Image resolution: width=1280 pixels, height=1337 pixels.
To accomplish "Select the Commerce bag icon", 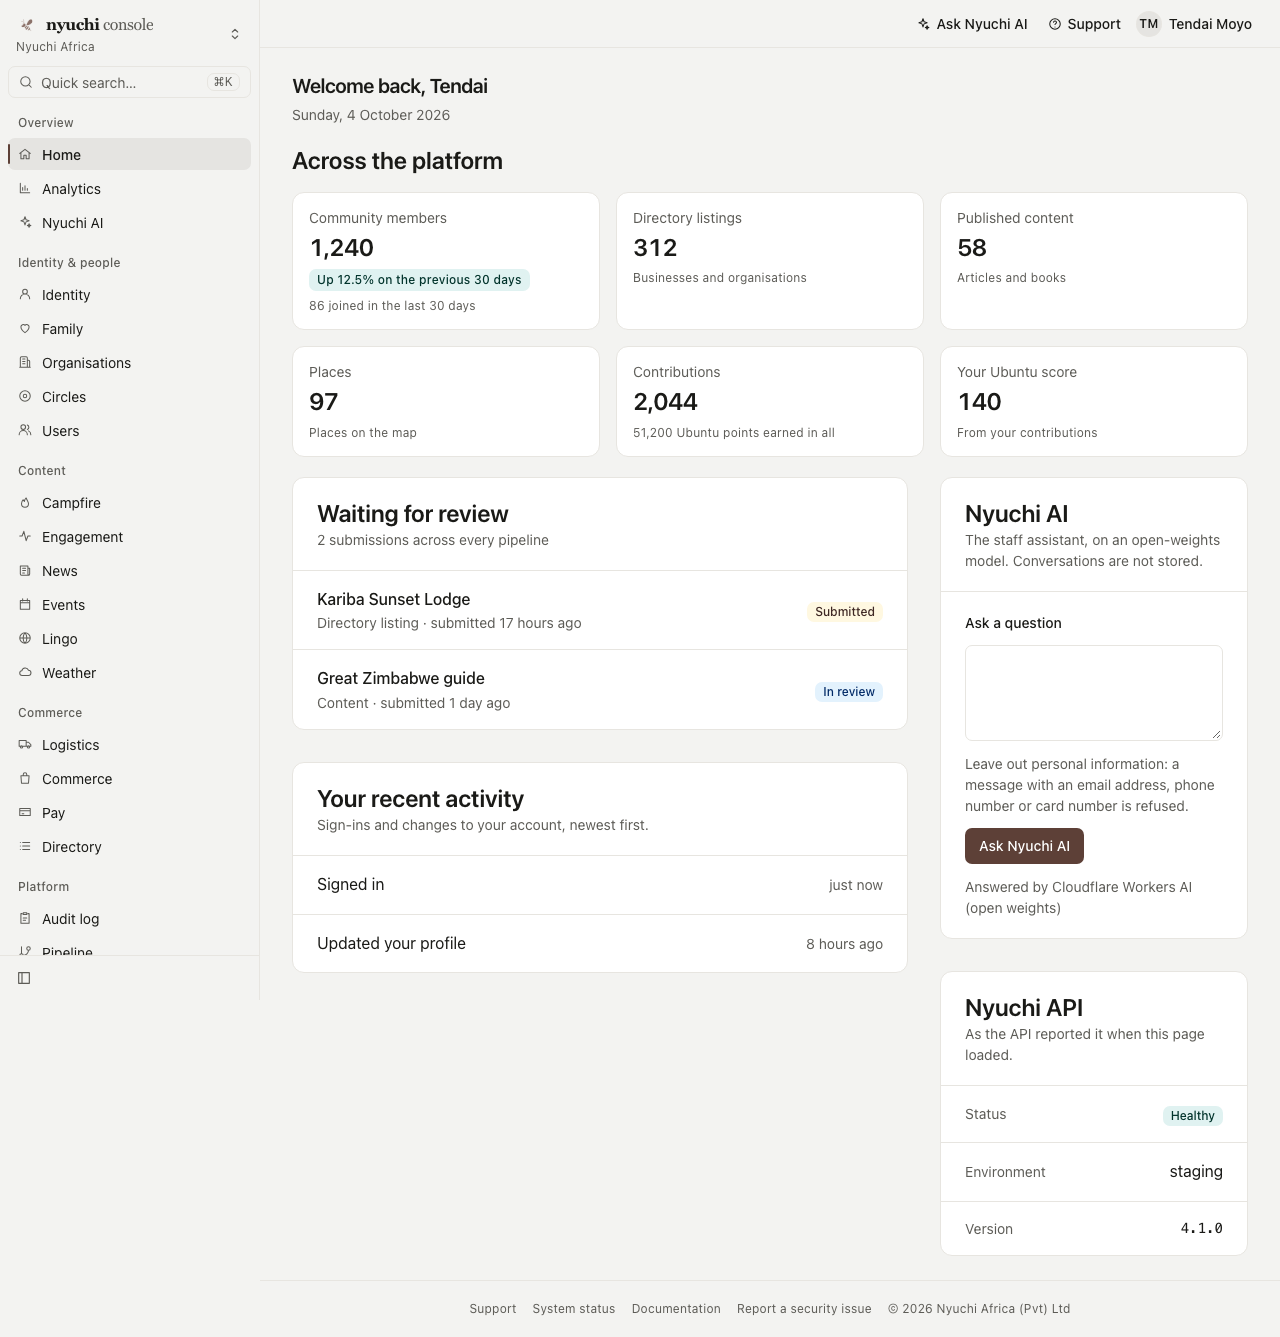I will point(25,779).
